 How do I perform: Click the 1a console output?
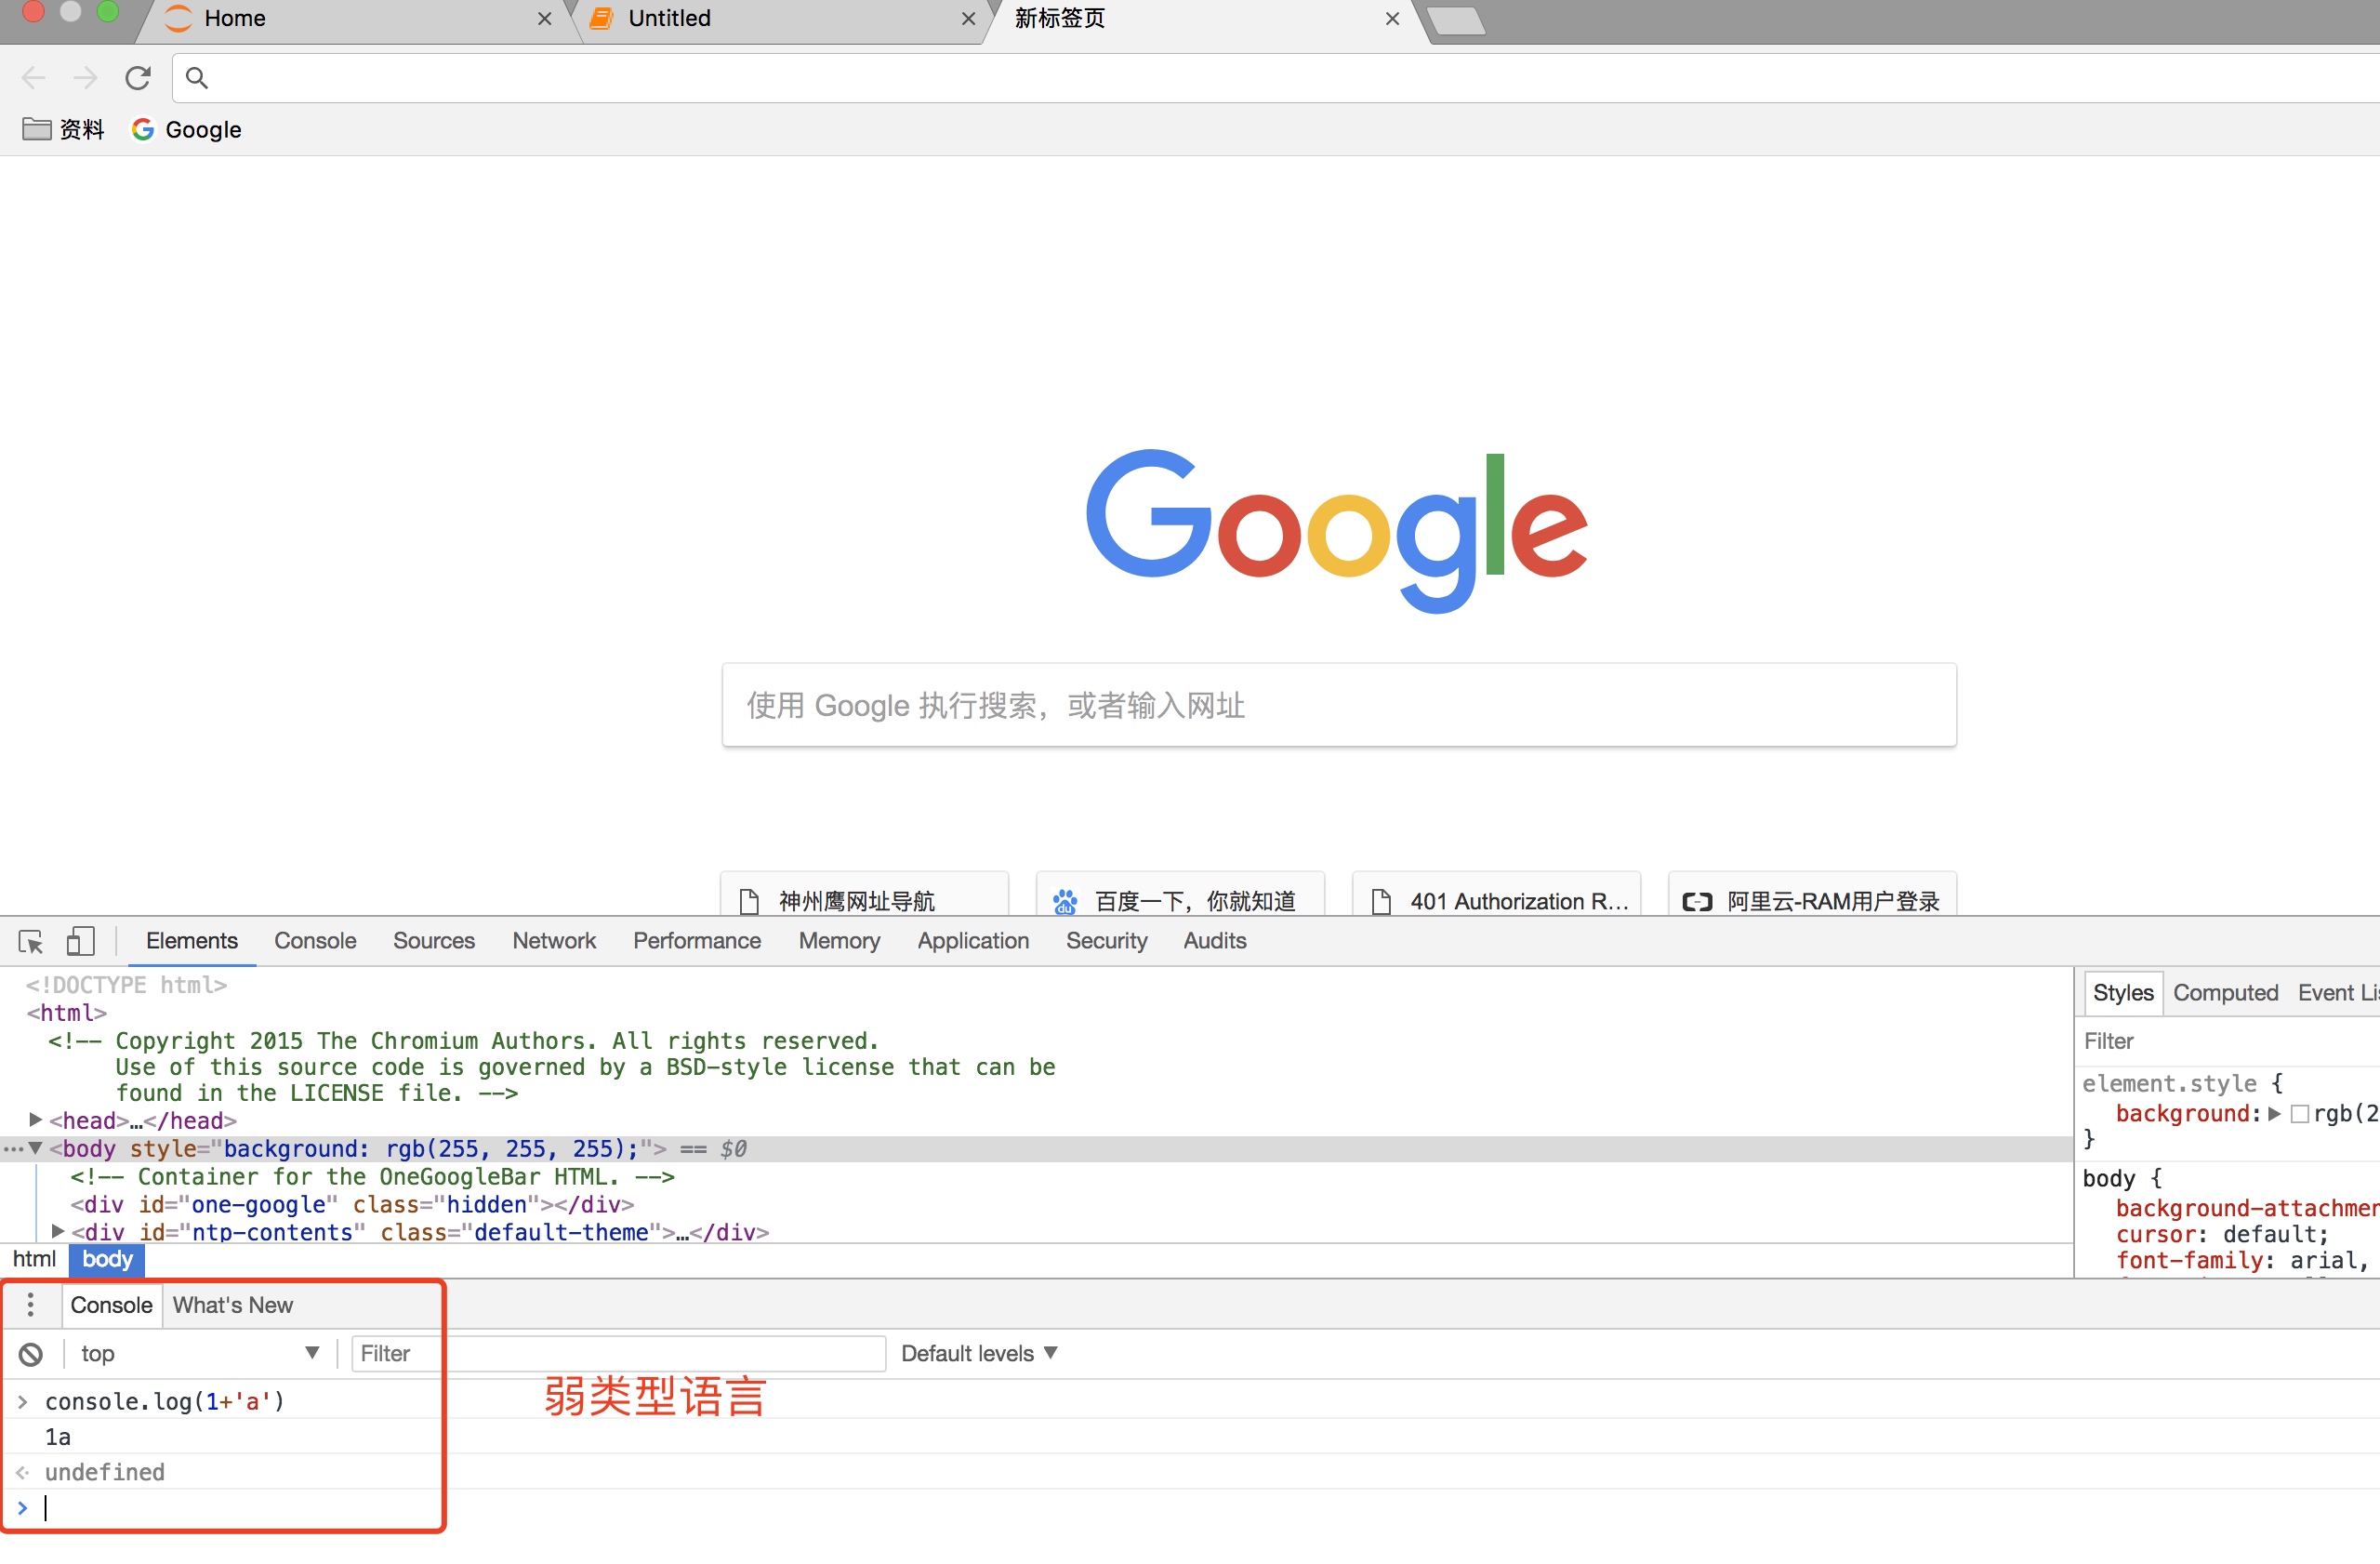pos(58,1437)
